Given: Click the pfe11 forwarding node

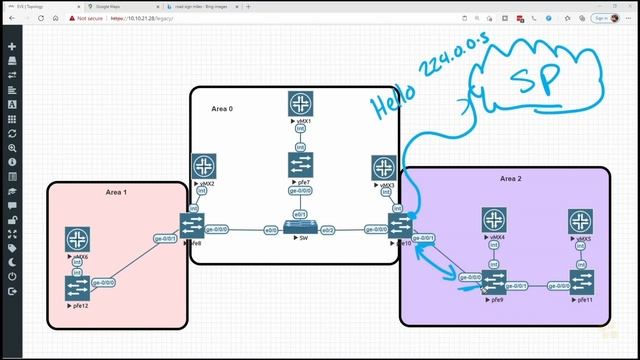Looking at the screenshot, I should coord(582,282).
